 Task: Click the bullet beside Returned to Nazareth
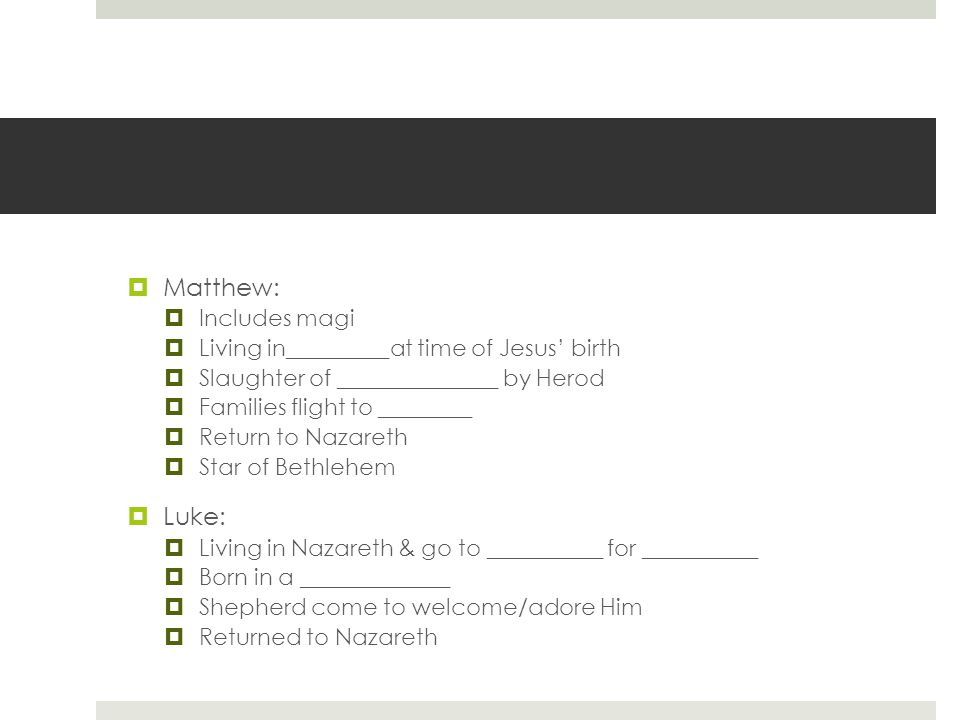pos(174,637)
